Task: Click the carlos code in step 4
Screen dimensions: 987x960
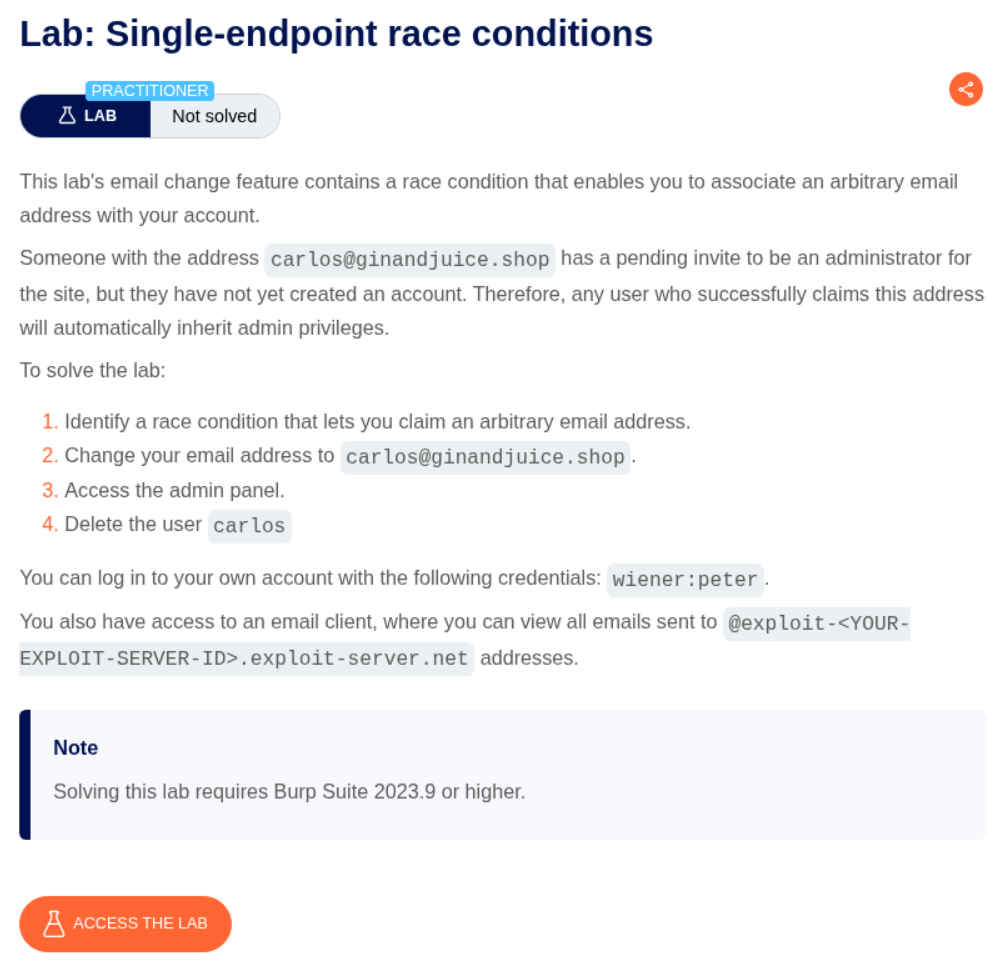Action: click(249, 526)
